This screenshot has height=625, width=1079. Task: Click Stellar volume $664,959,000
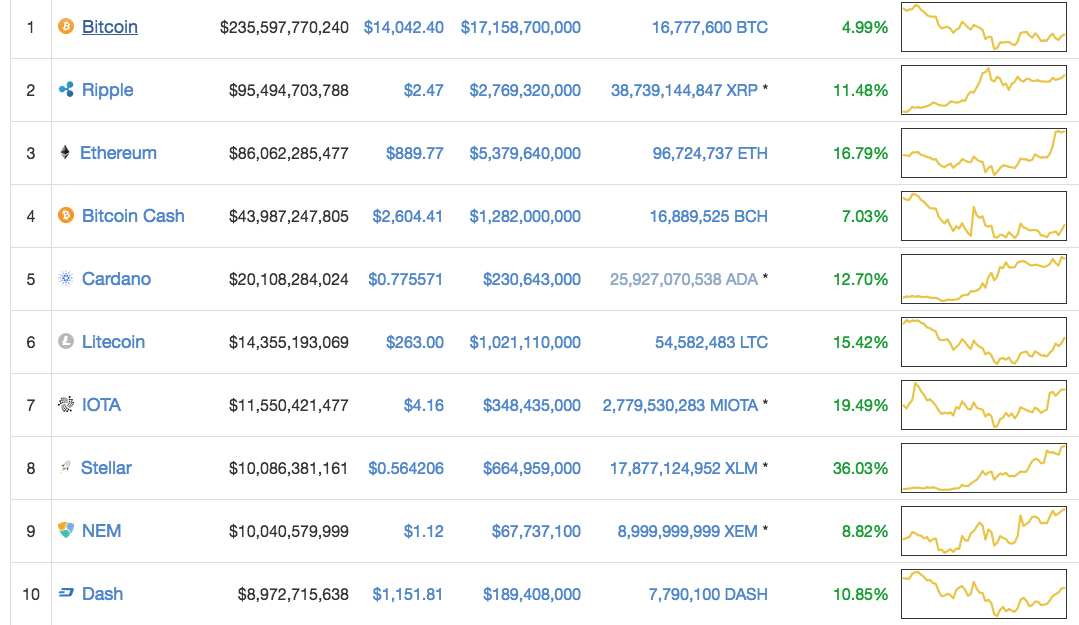pos(532,468)
